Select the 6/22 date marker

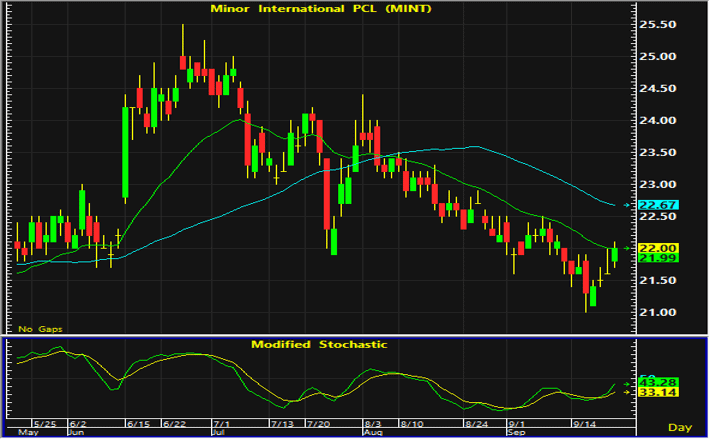pyautogui.click(x=174, y=424)
